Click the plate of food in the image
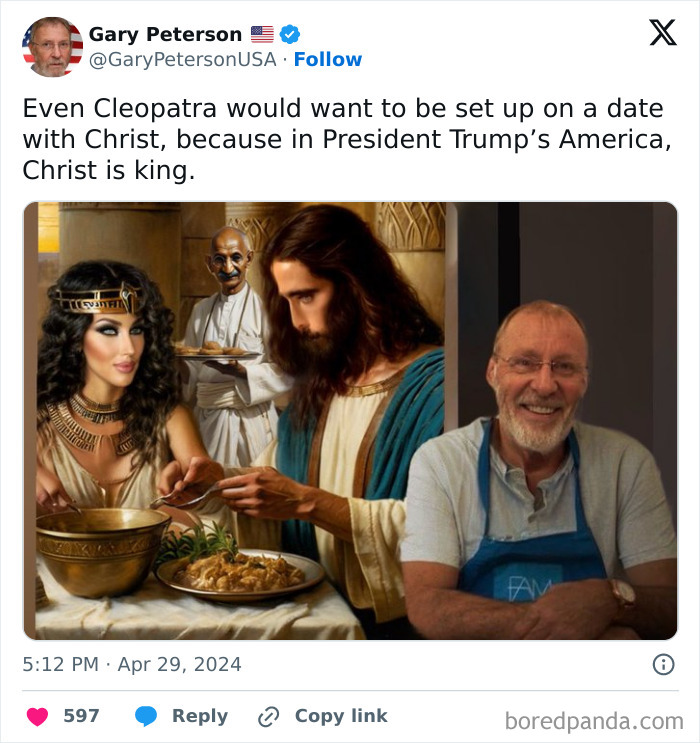The height and width of the screenshot is (743, 700). tap(240, 574)
